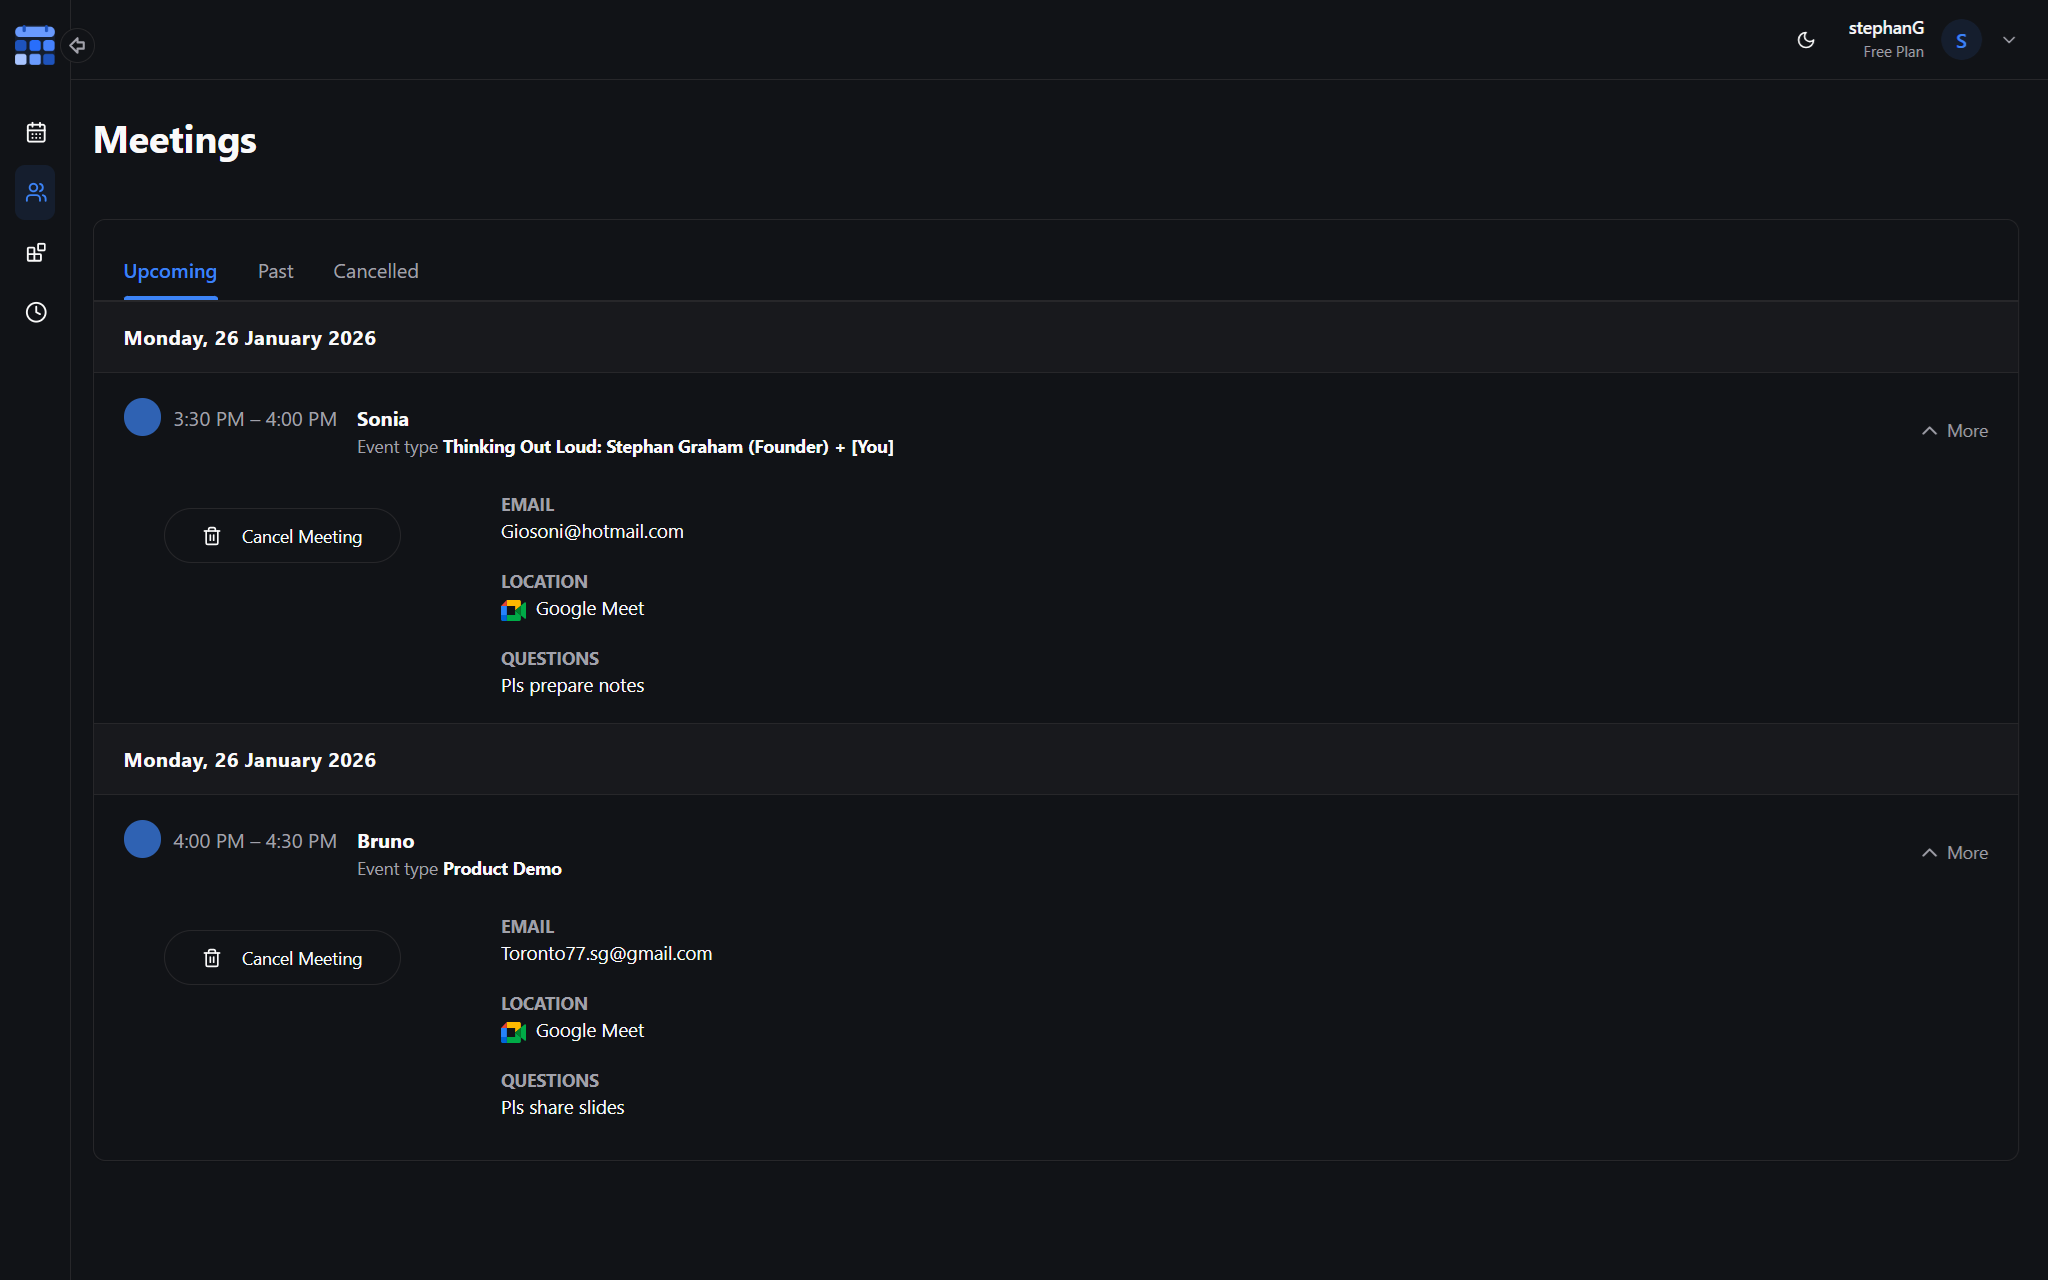Click the Google Meet icon for Sonia's meeting

pyautogui.click(x=513, y=610)
